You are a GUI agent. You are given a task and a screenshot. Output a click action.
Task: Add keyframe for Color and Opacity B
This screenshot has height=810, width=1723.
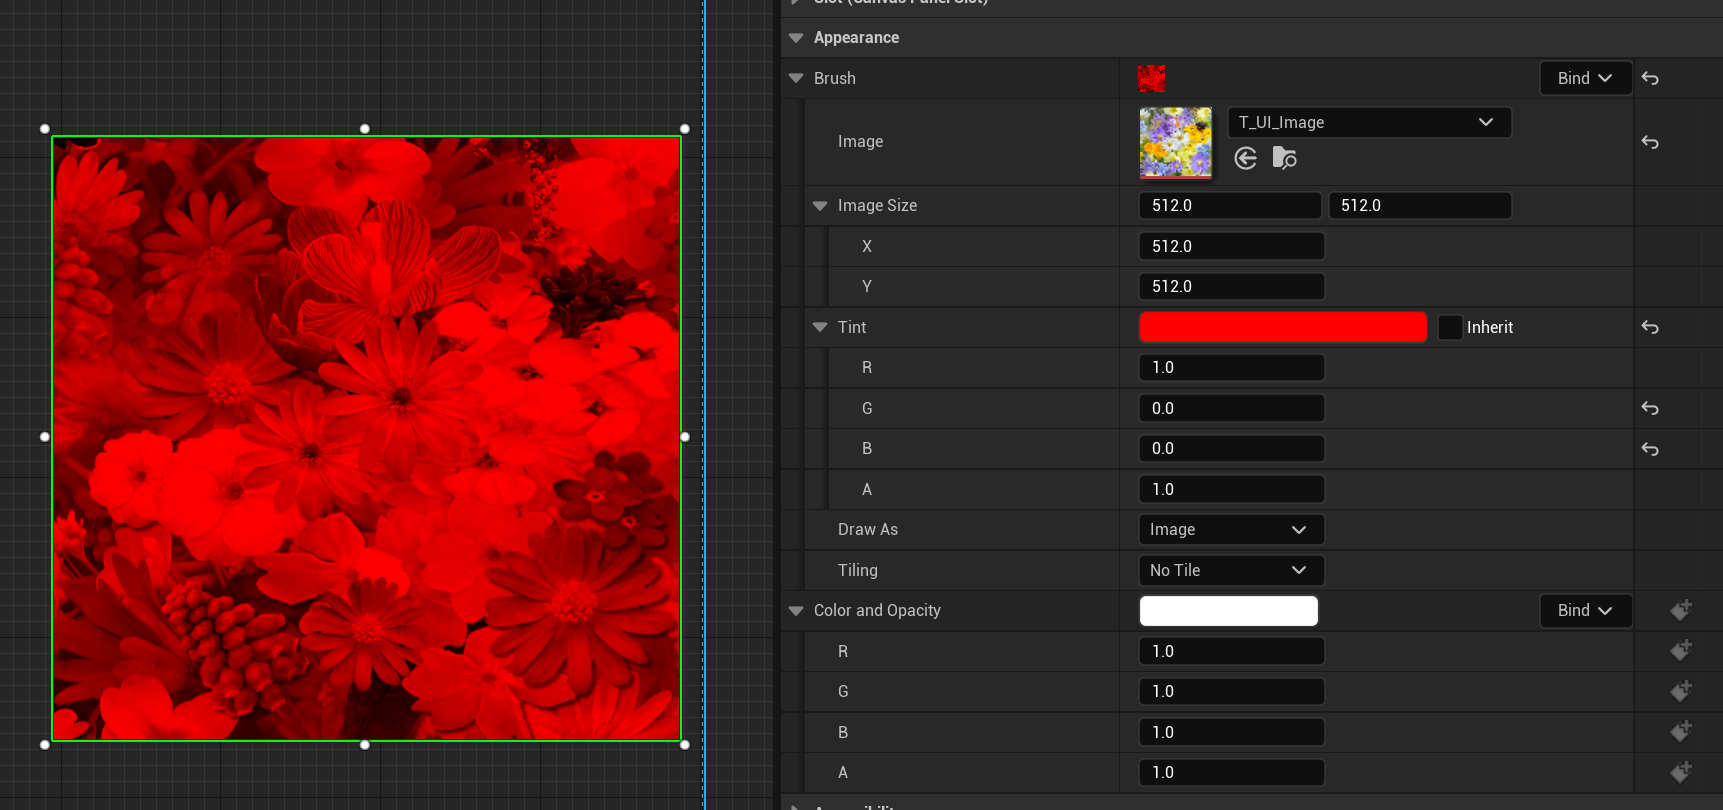click(x=1681, y=732)
